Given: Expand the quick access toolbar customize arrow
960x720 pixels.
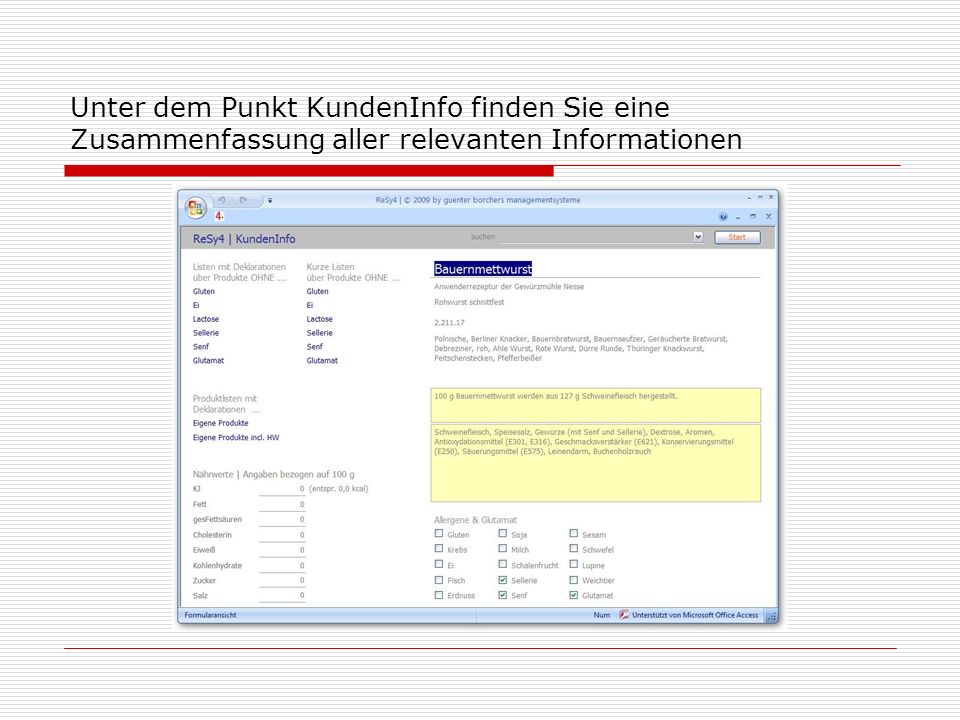Looking at the screenshot, I should click(270, 200).
